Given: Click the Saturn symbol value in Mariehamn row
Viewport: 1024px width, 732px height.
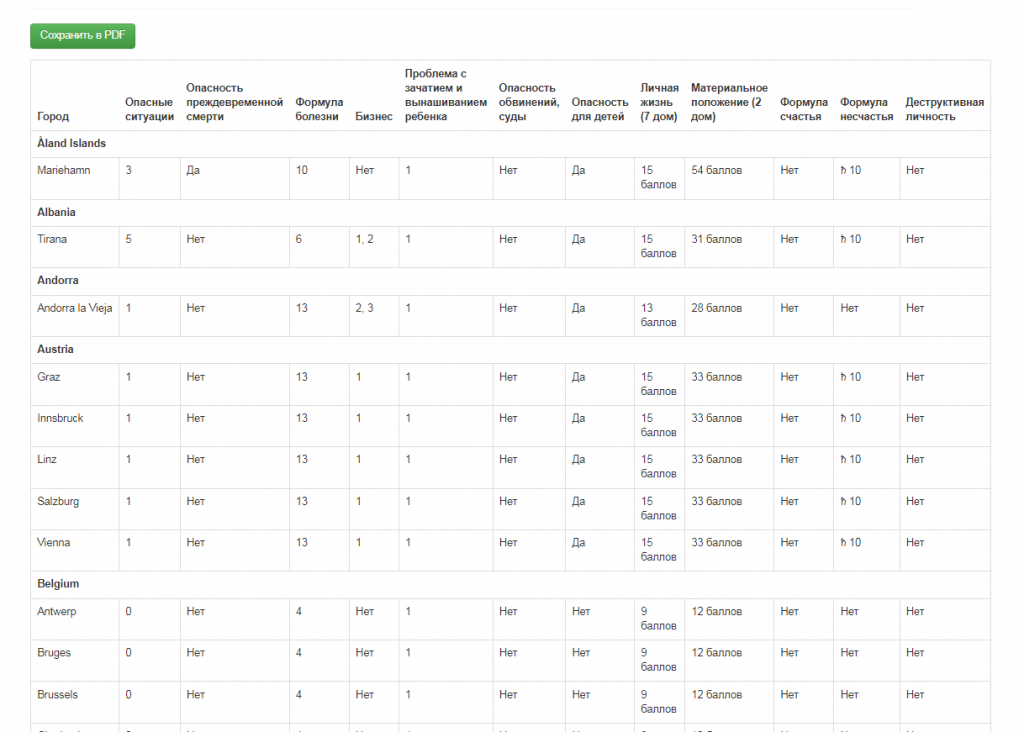Looking at the screenshot, I should point(850,171).
